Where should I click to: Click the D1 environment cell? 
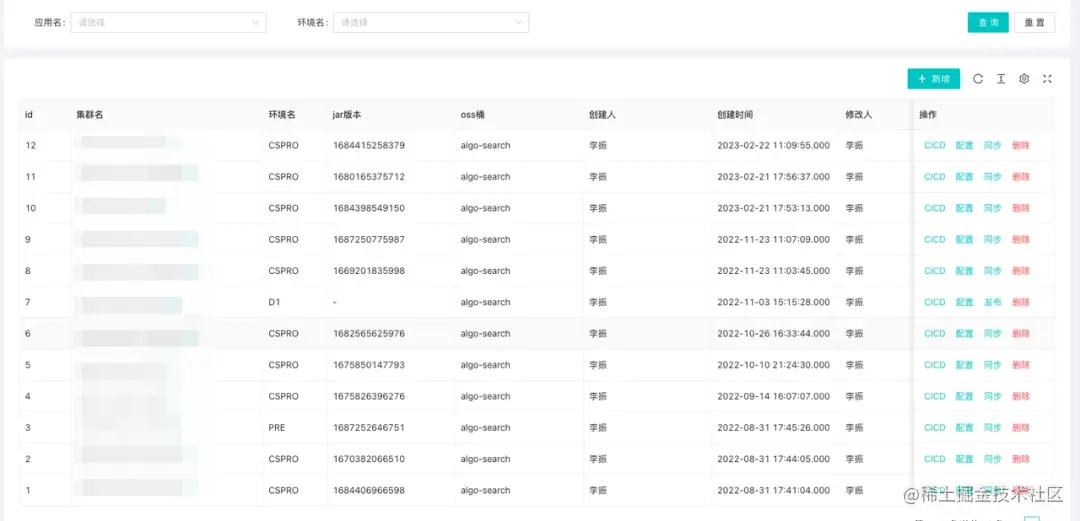click(274, 302)
